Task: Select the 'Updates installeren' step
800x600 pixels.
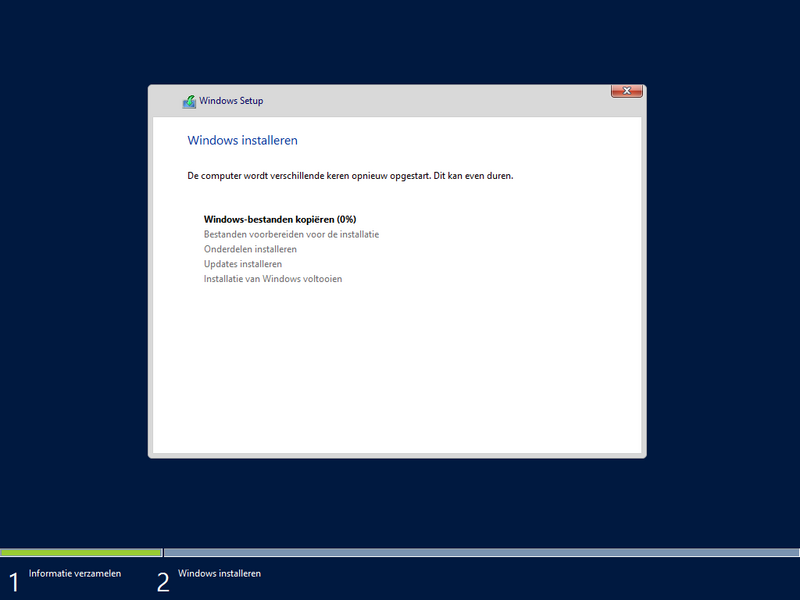Action: (x=243, y=264)
